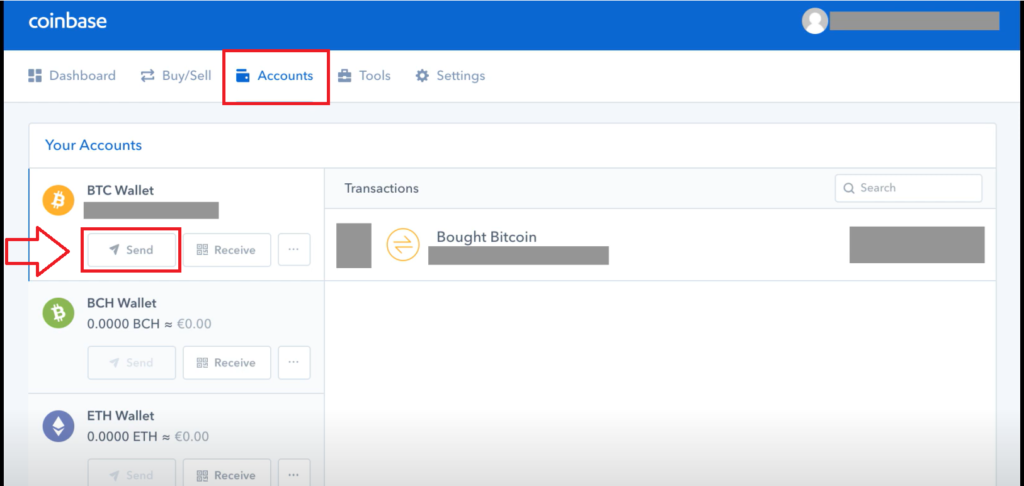Open the Dashboard tab
The height and width of the screenshot is (486, 1024).
tap(72, 76)
